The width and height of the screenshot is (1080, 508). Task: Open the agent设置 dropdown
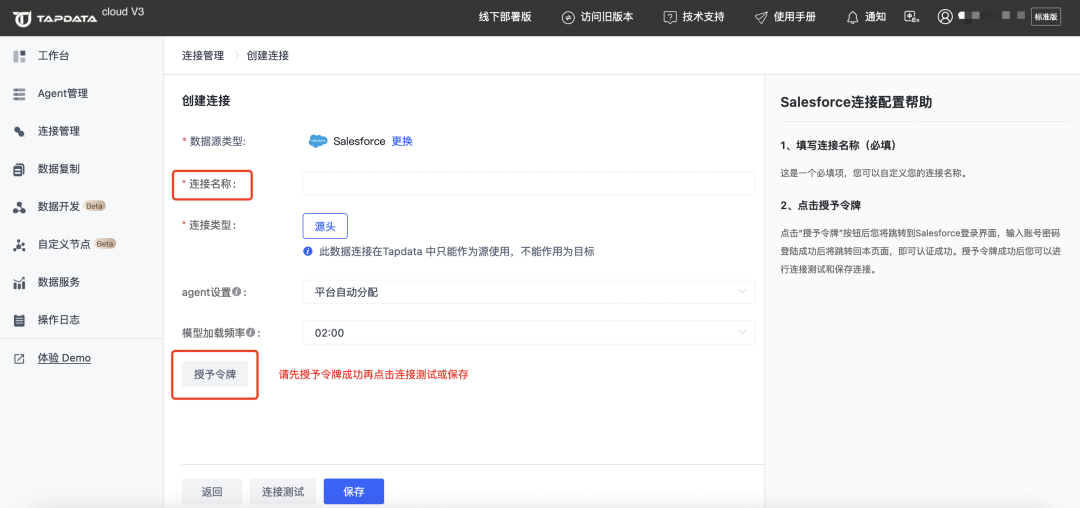pos(529,292)
